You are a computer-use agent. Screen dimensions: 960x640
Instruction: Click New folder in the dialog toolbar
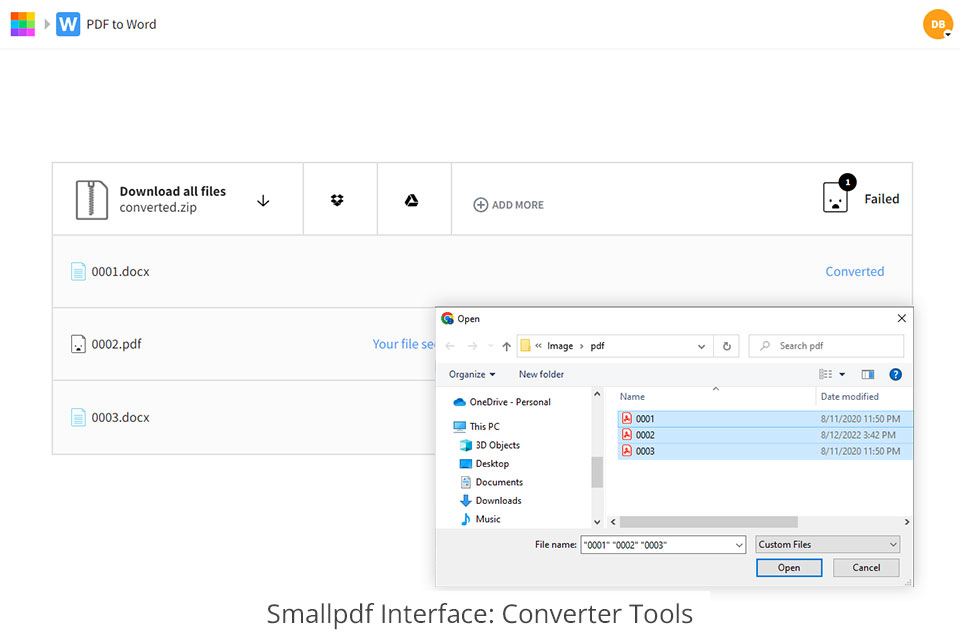point(541,374)
